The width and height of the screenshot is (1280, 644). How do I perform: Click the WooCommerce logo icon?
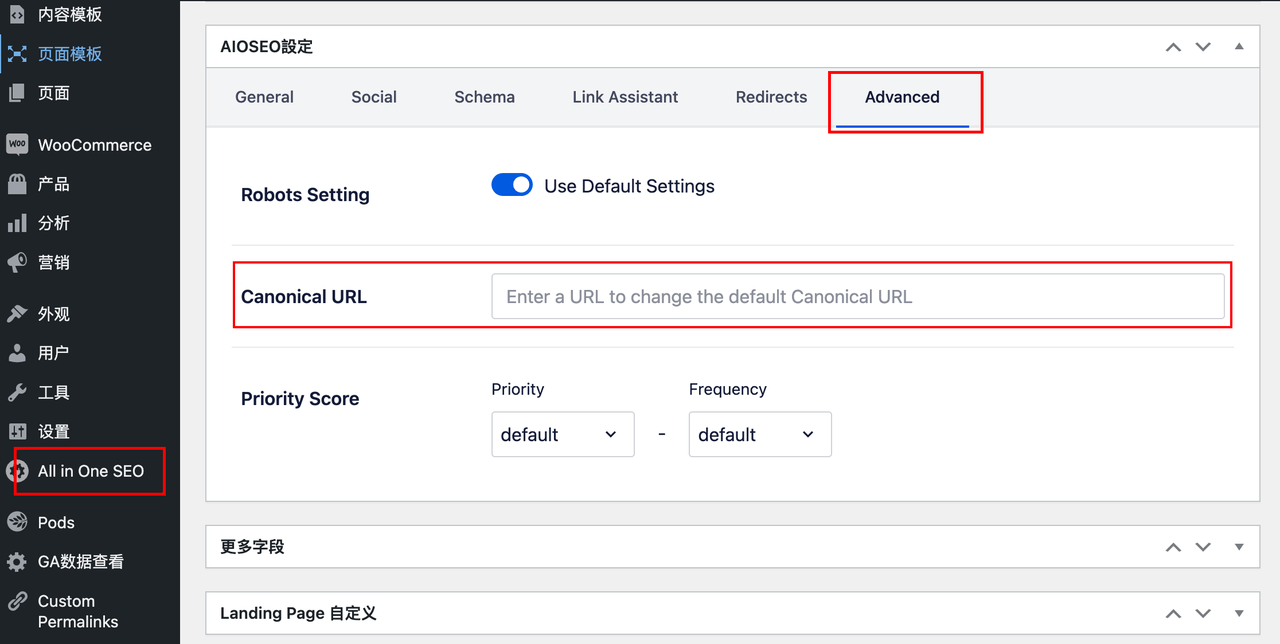pyautogui.click(x=17, y=145)
